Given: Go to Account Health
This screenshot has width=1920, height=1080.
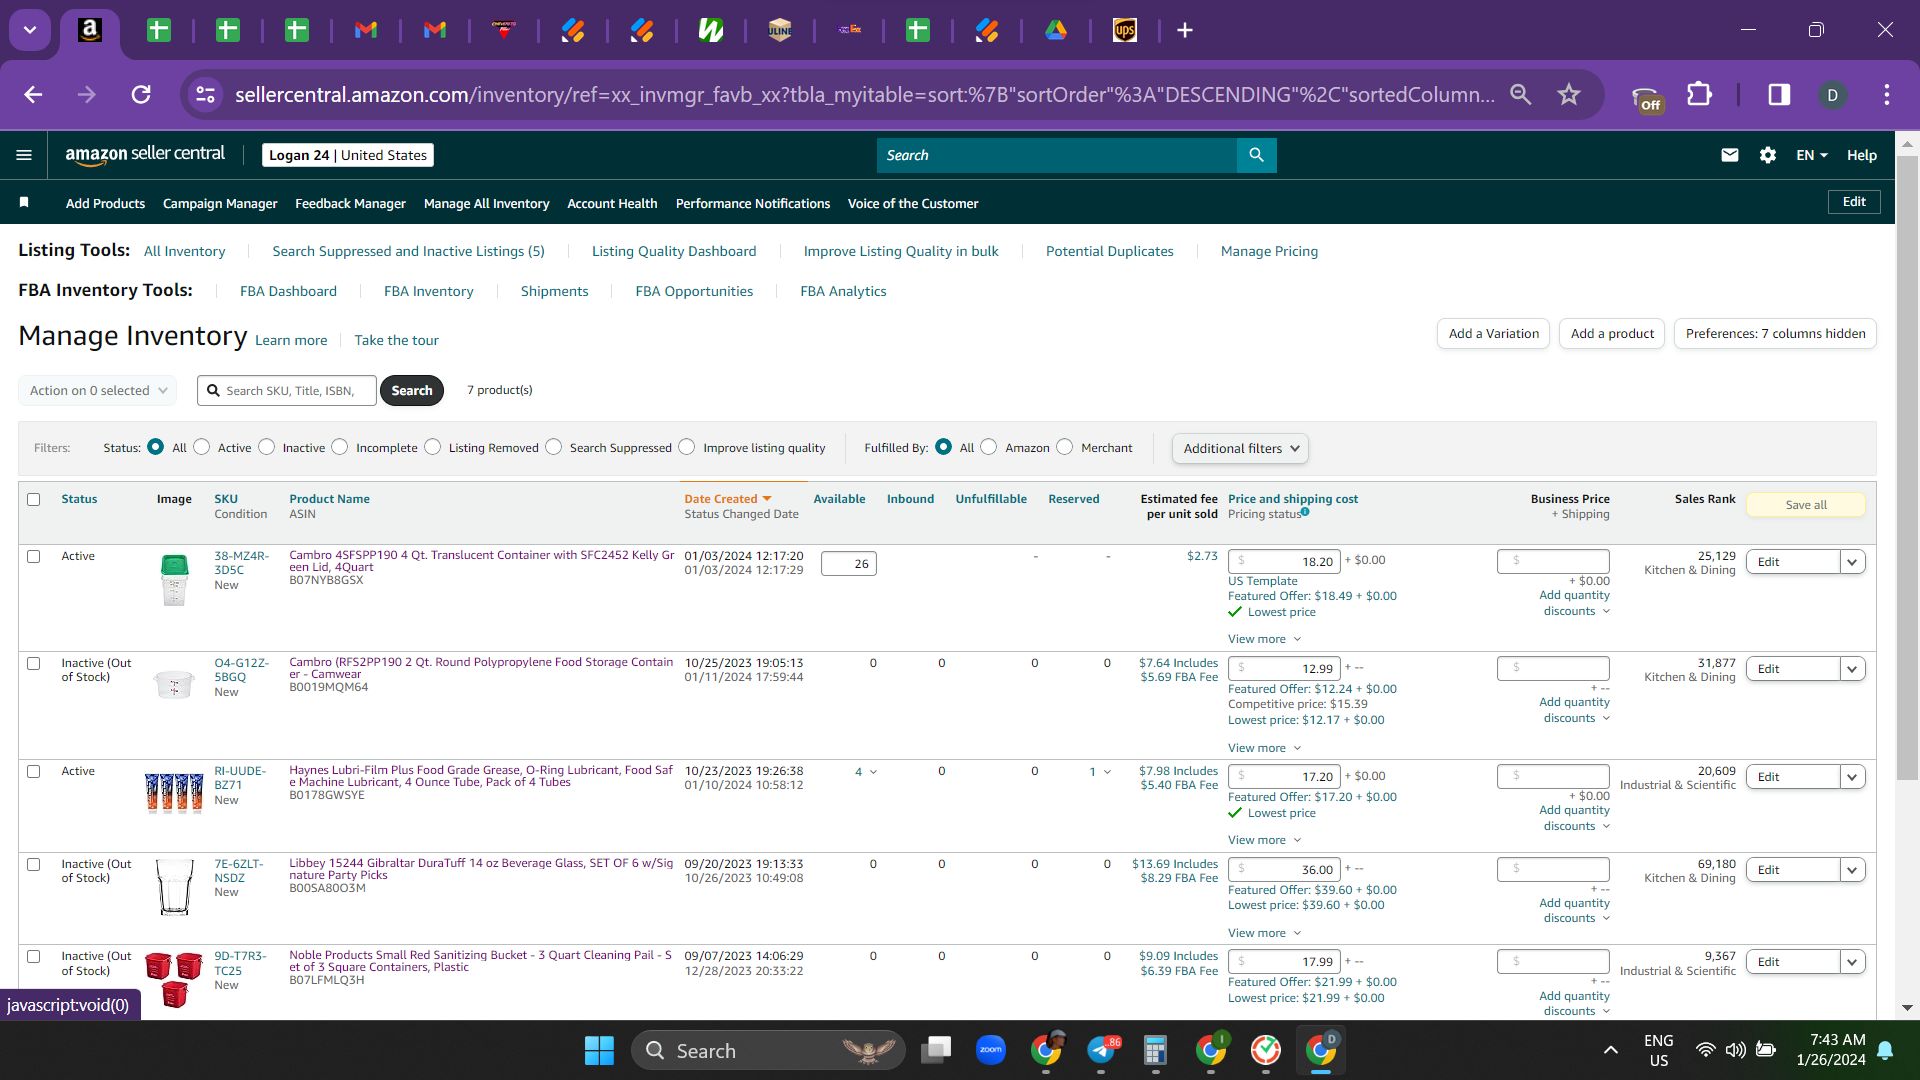Looking at the screenshot, I should pyautogui.click(x=612, y=203).
